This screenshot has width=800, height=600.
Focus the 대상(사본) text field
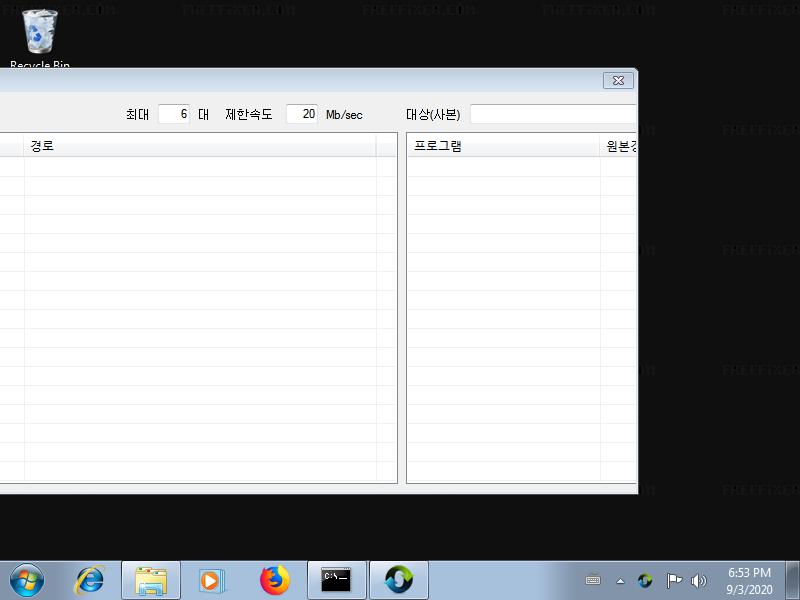pyautogui.click(x=554, y=114)
